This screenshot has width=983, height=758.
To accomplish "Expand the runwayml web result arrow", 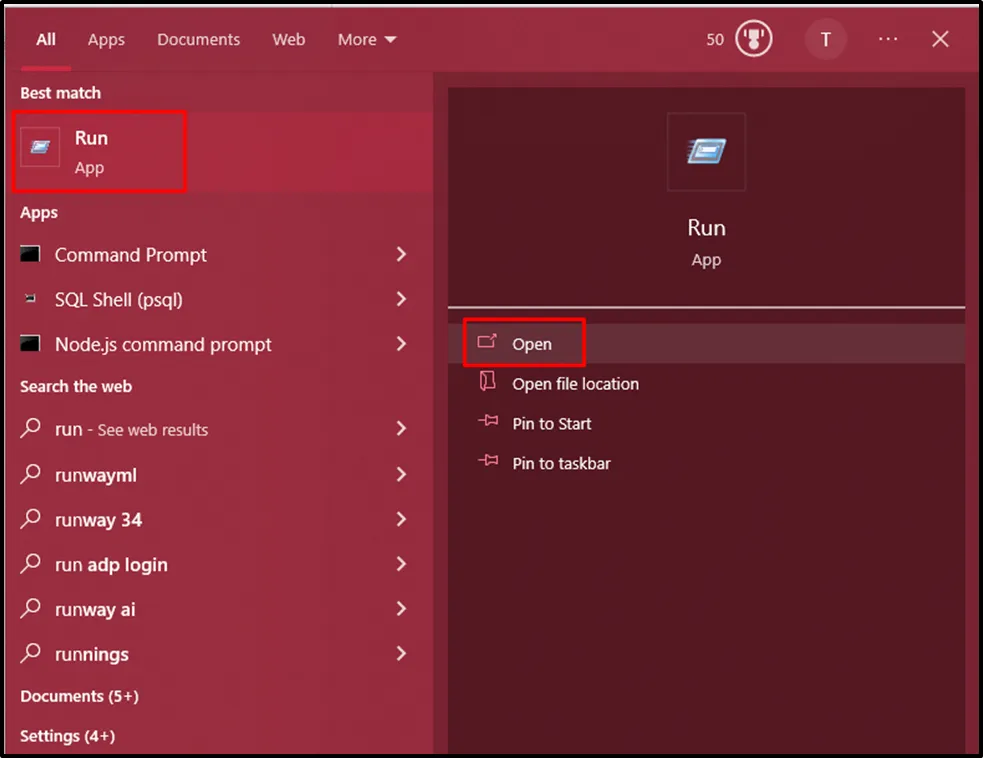I will click(401, 475).
